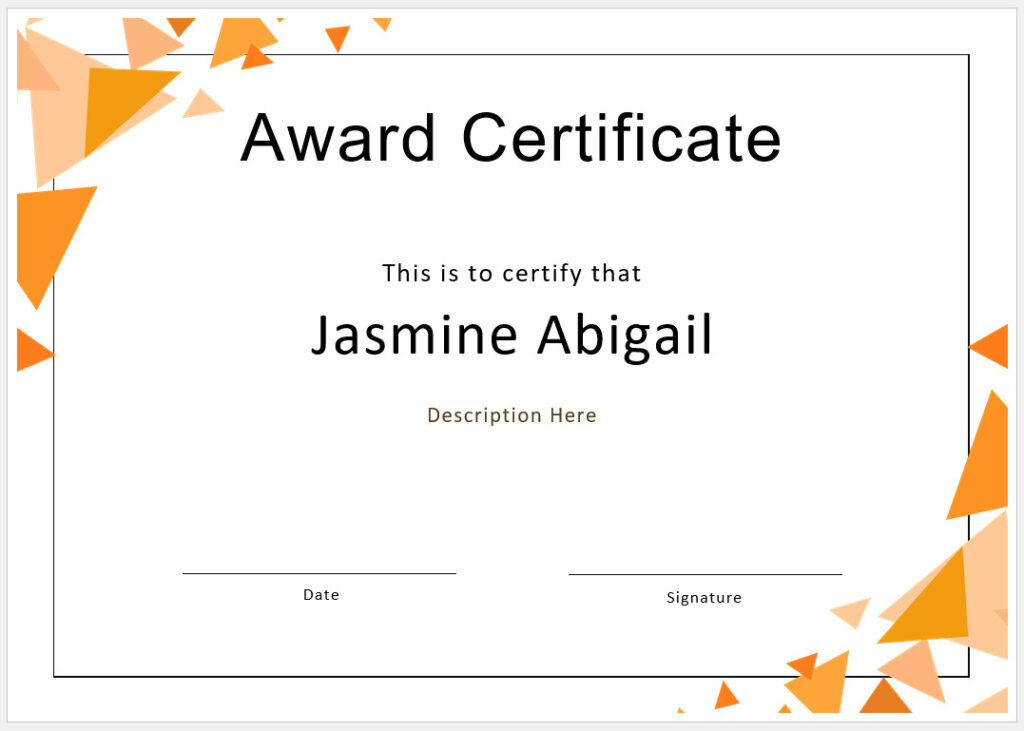Select the Date signature line

(x=320, y=573)
